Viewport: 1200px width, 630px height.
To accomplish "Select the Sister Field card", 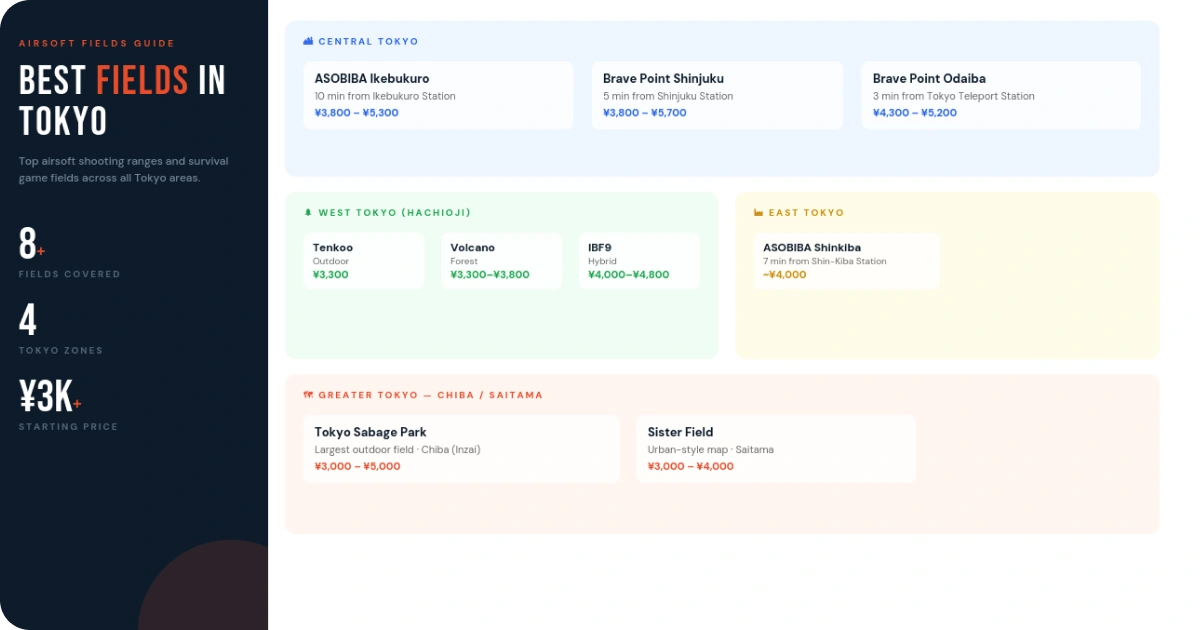I will pos(776,449).
